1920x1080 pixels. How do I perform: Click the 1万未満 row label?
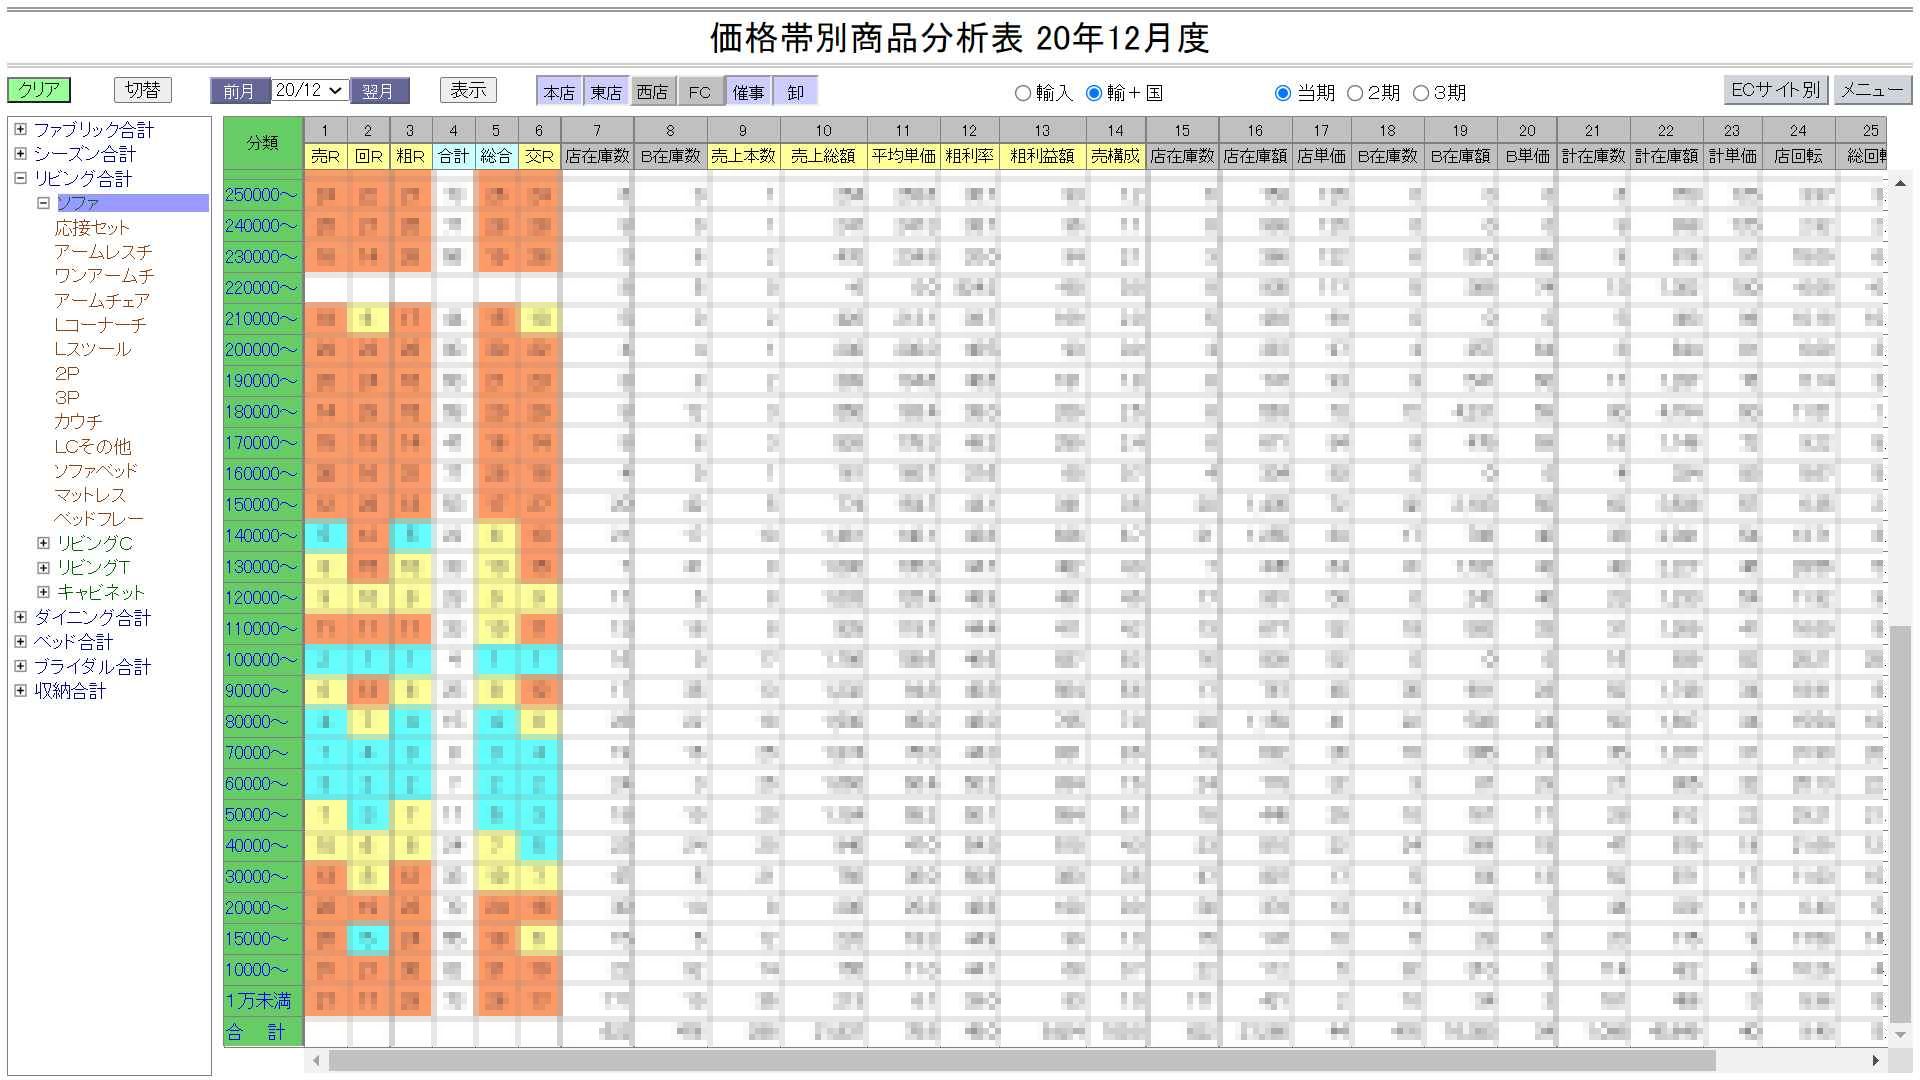[x=263, y=1001]
